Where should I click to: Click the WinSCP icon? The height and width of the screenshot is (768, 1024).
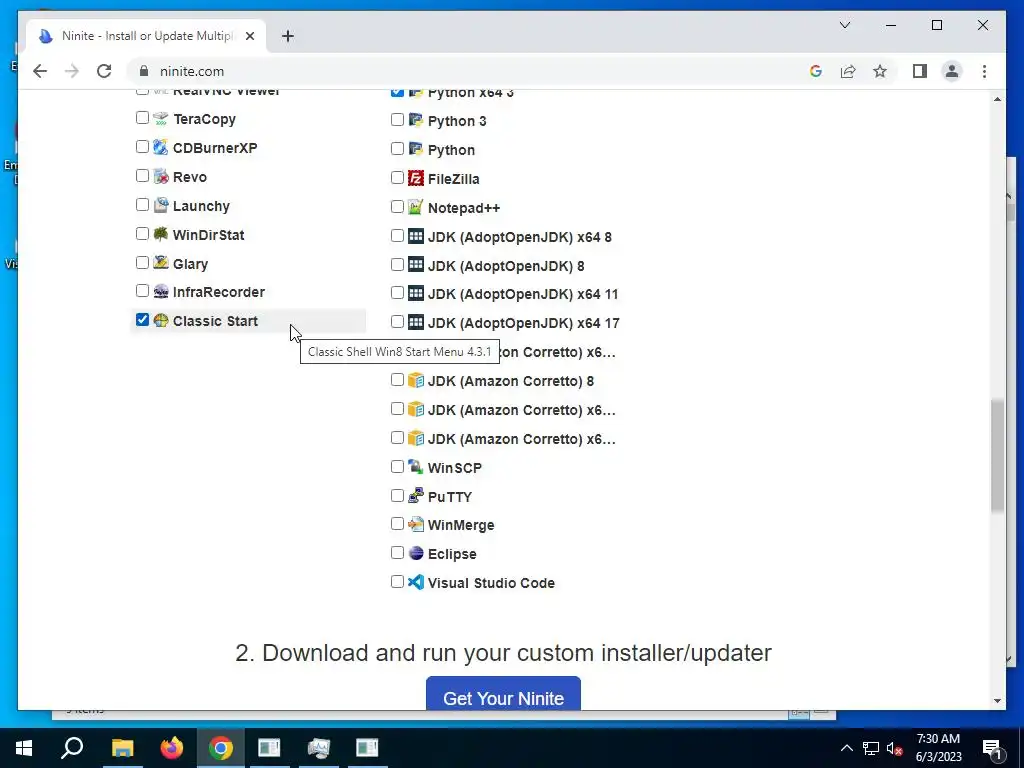pos(416,467)
